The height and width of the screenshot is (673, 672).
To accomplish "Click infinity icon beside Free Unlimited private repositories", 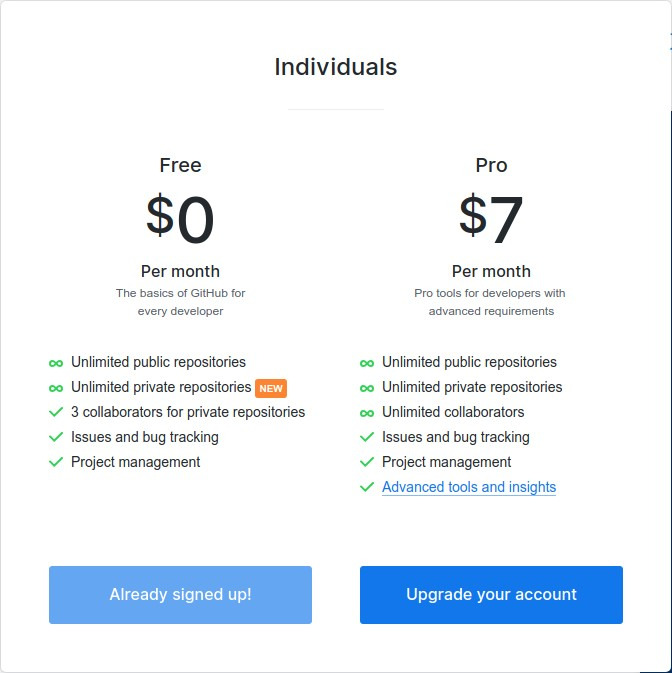I will pyautogui.click(x=56, y=388).
